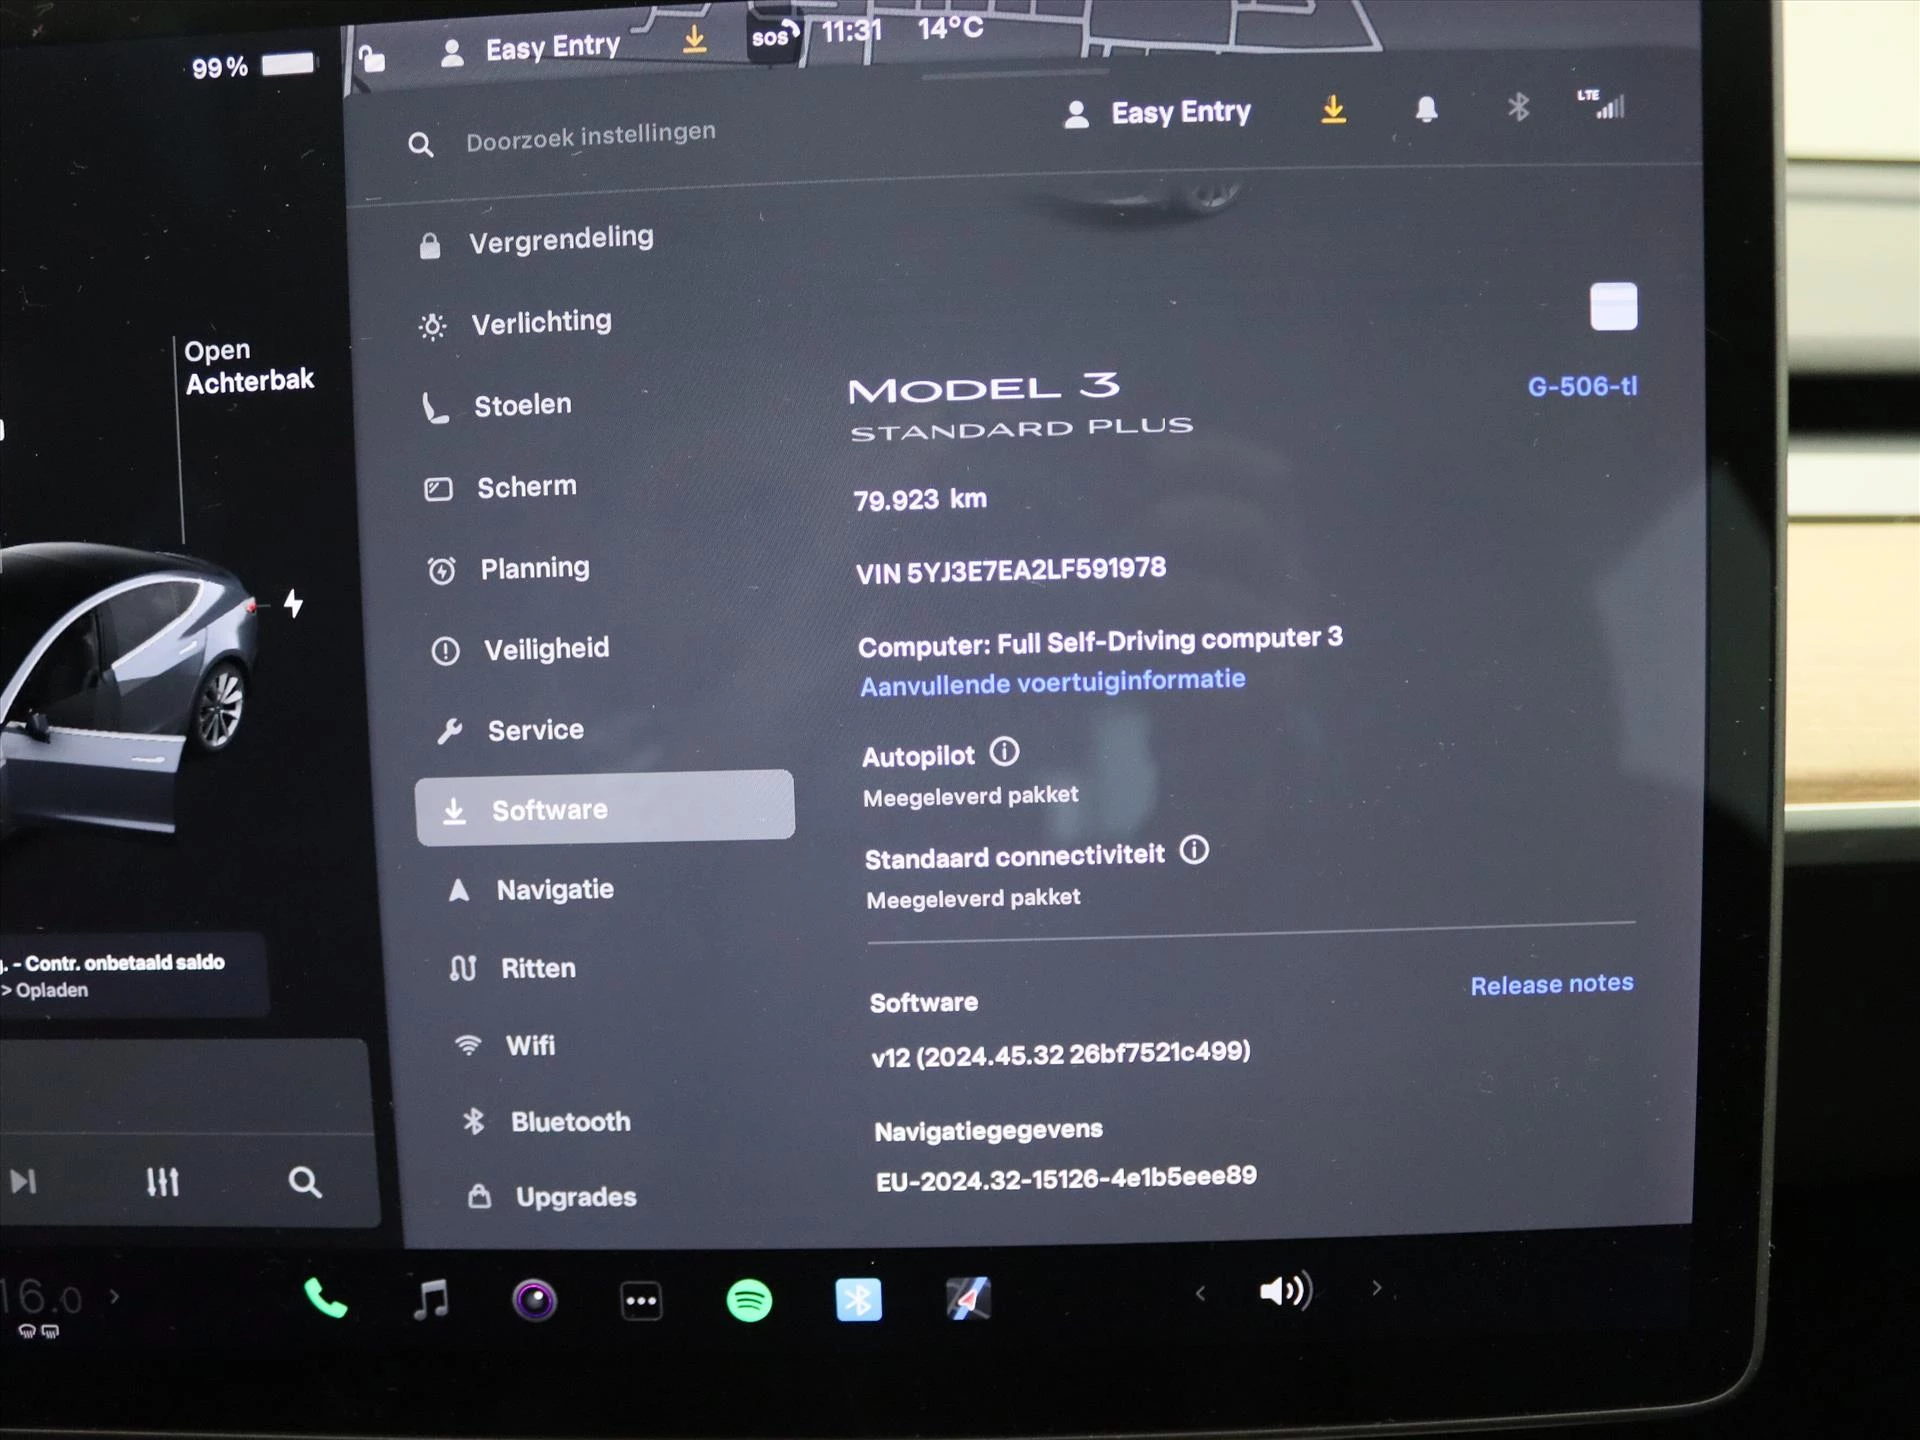Screen dimensions: 1920x1440
Task: Click the Standaard connectiviteit info icon
Action: pyautogui.click(x=1194, y=851)
